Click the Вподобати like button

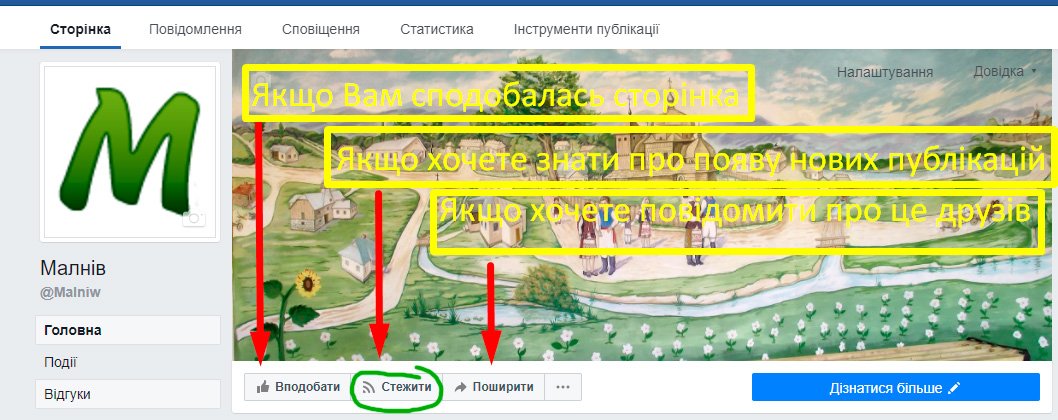coord(298,387)
